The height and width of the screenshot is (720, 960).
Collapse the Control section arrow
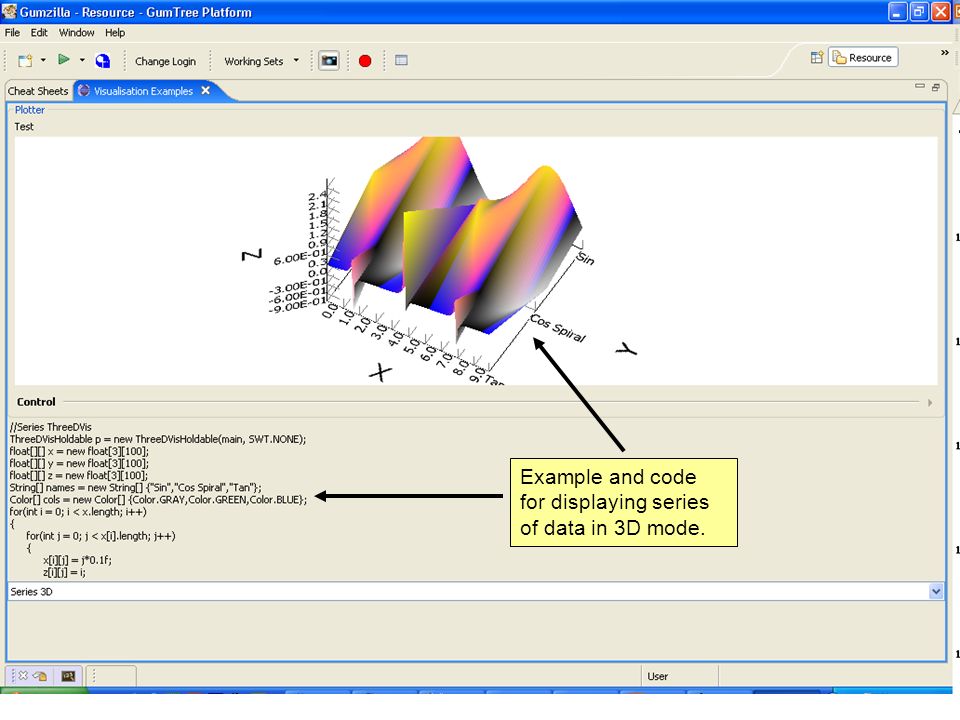pyautogui.click(x=929, y=402)
